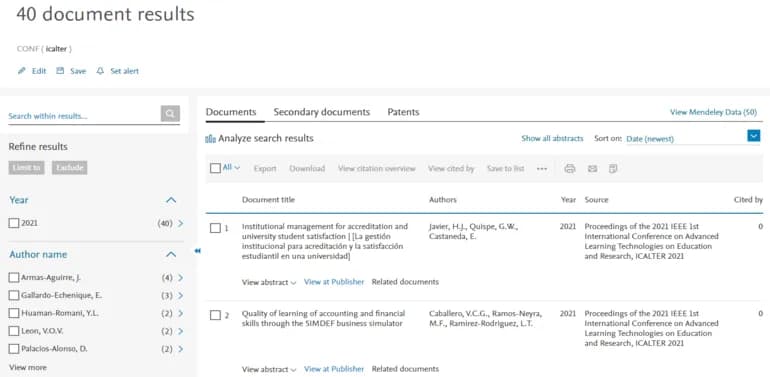770x377 pixels.
Task: Check the Huaman-Romani, Y.L. author filter
Action: (14, 313)
